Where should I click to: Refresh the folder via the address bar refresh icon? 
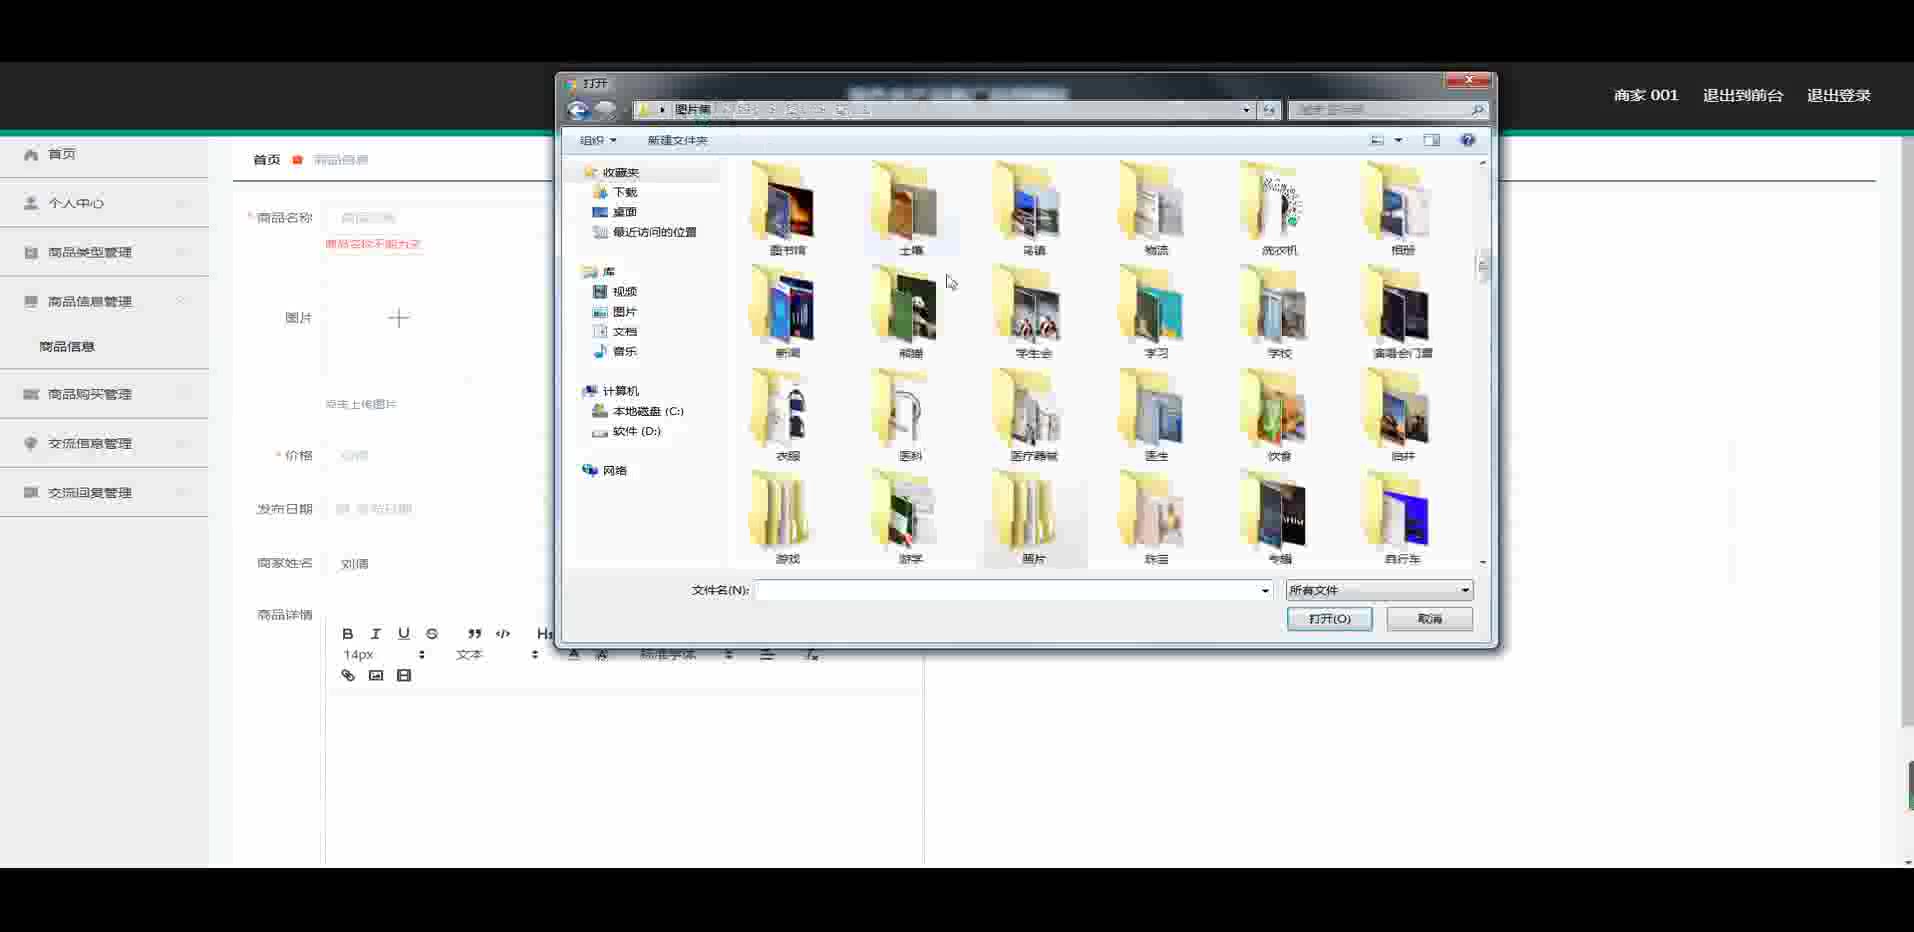[x=1269, y=110]
